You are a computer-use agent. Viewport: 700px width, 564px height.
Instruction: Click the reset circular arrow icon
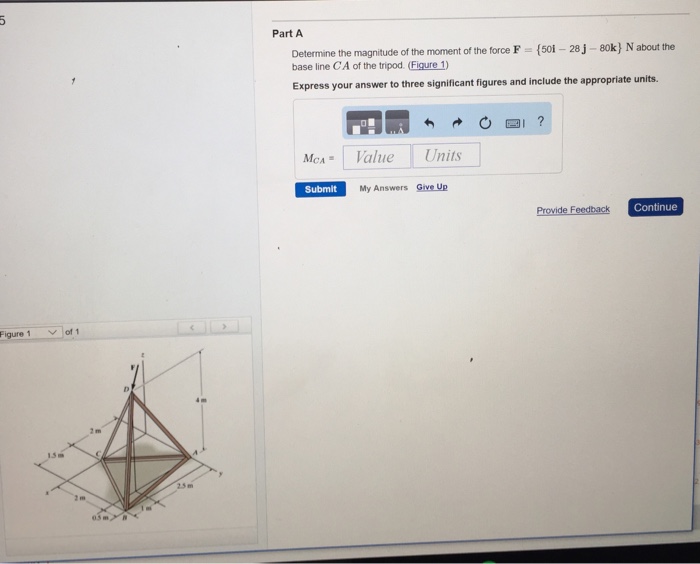tap(485, 122)
